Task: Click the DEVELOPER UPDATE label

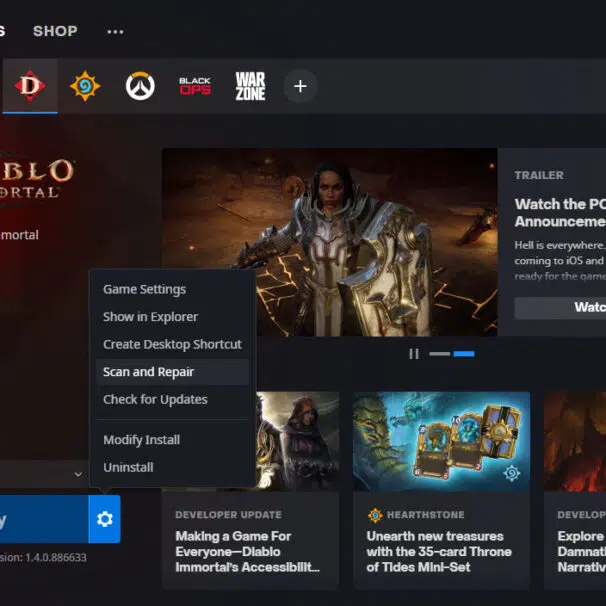Action: coord(228,515)
